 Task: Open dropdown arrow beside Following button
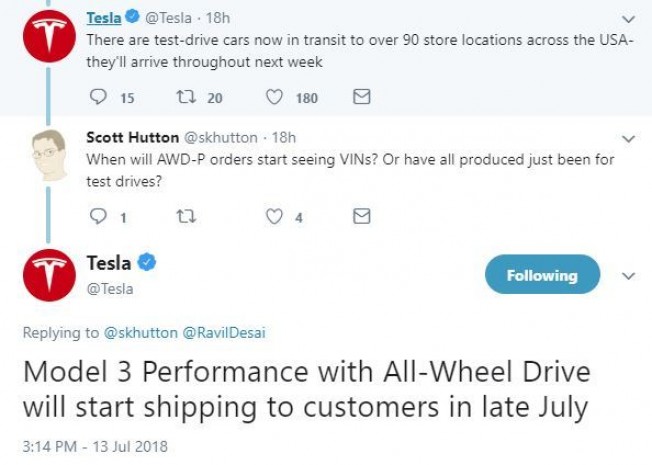pyautogui.click(x=628, y=276)
